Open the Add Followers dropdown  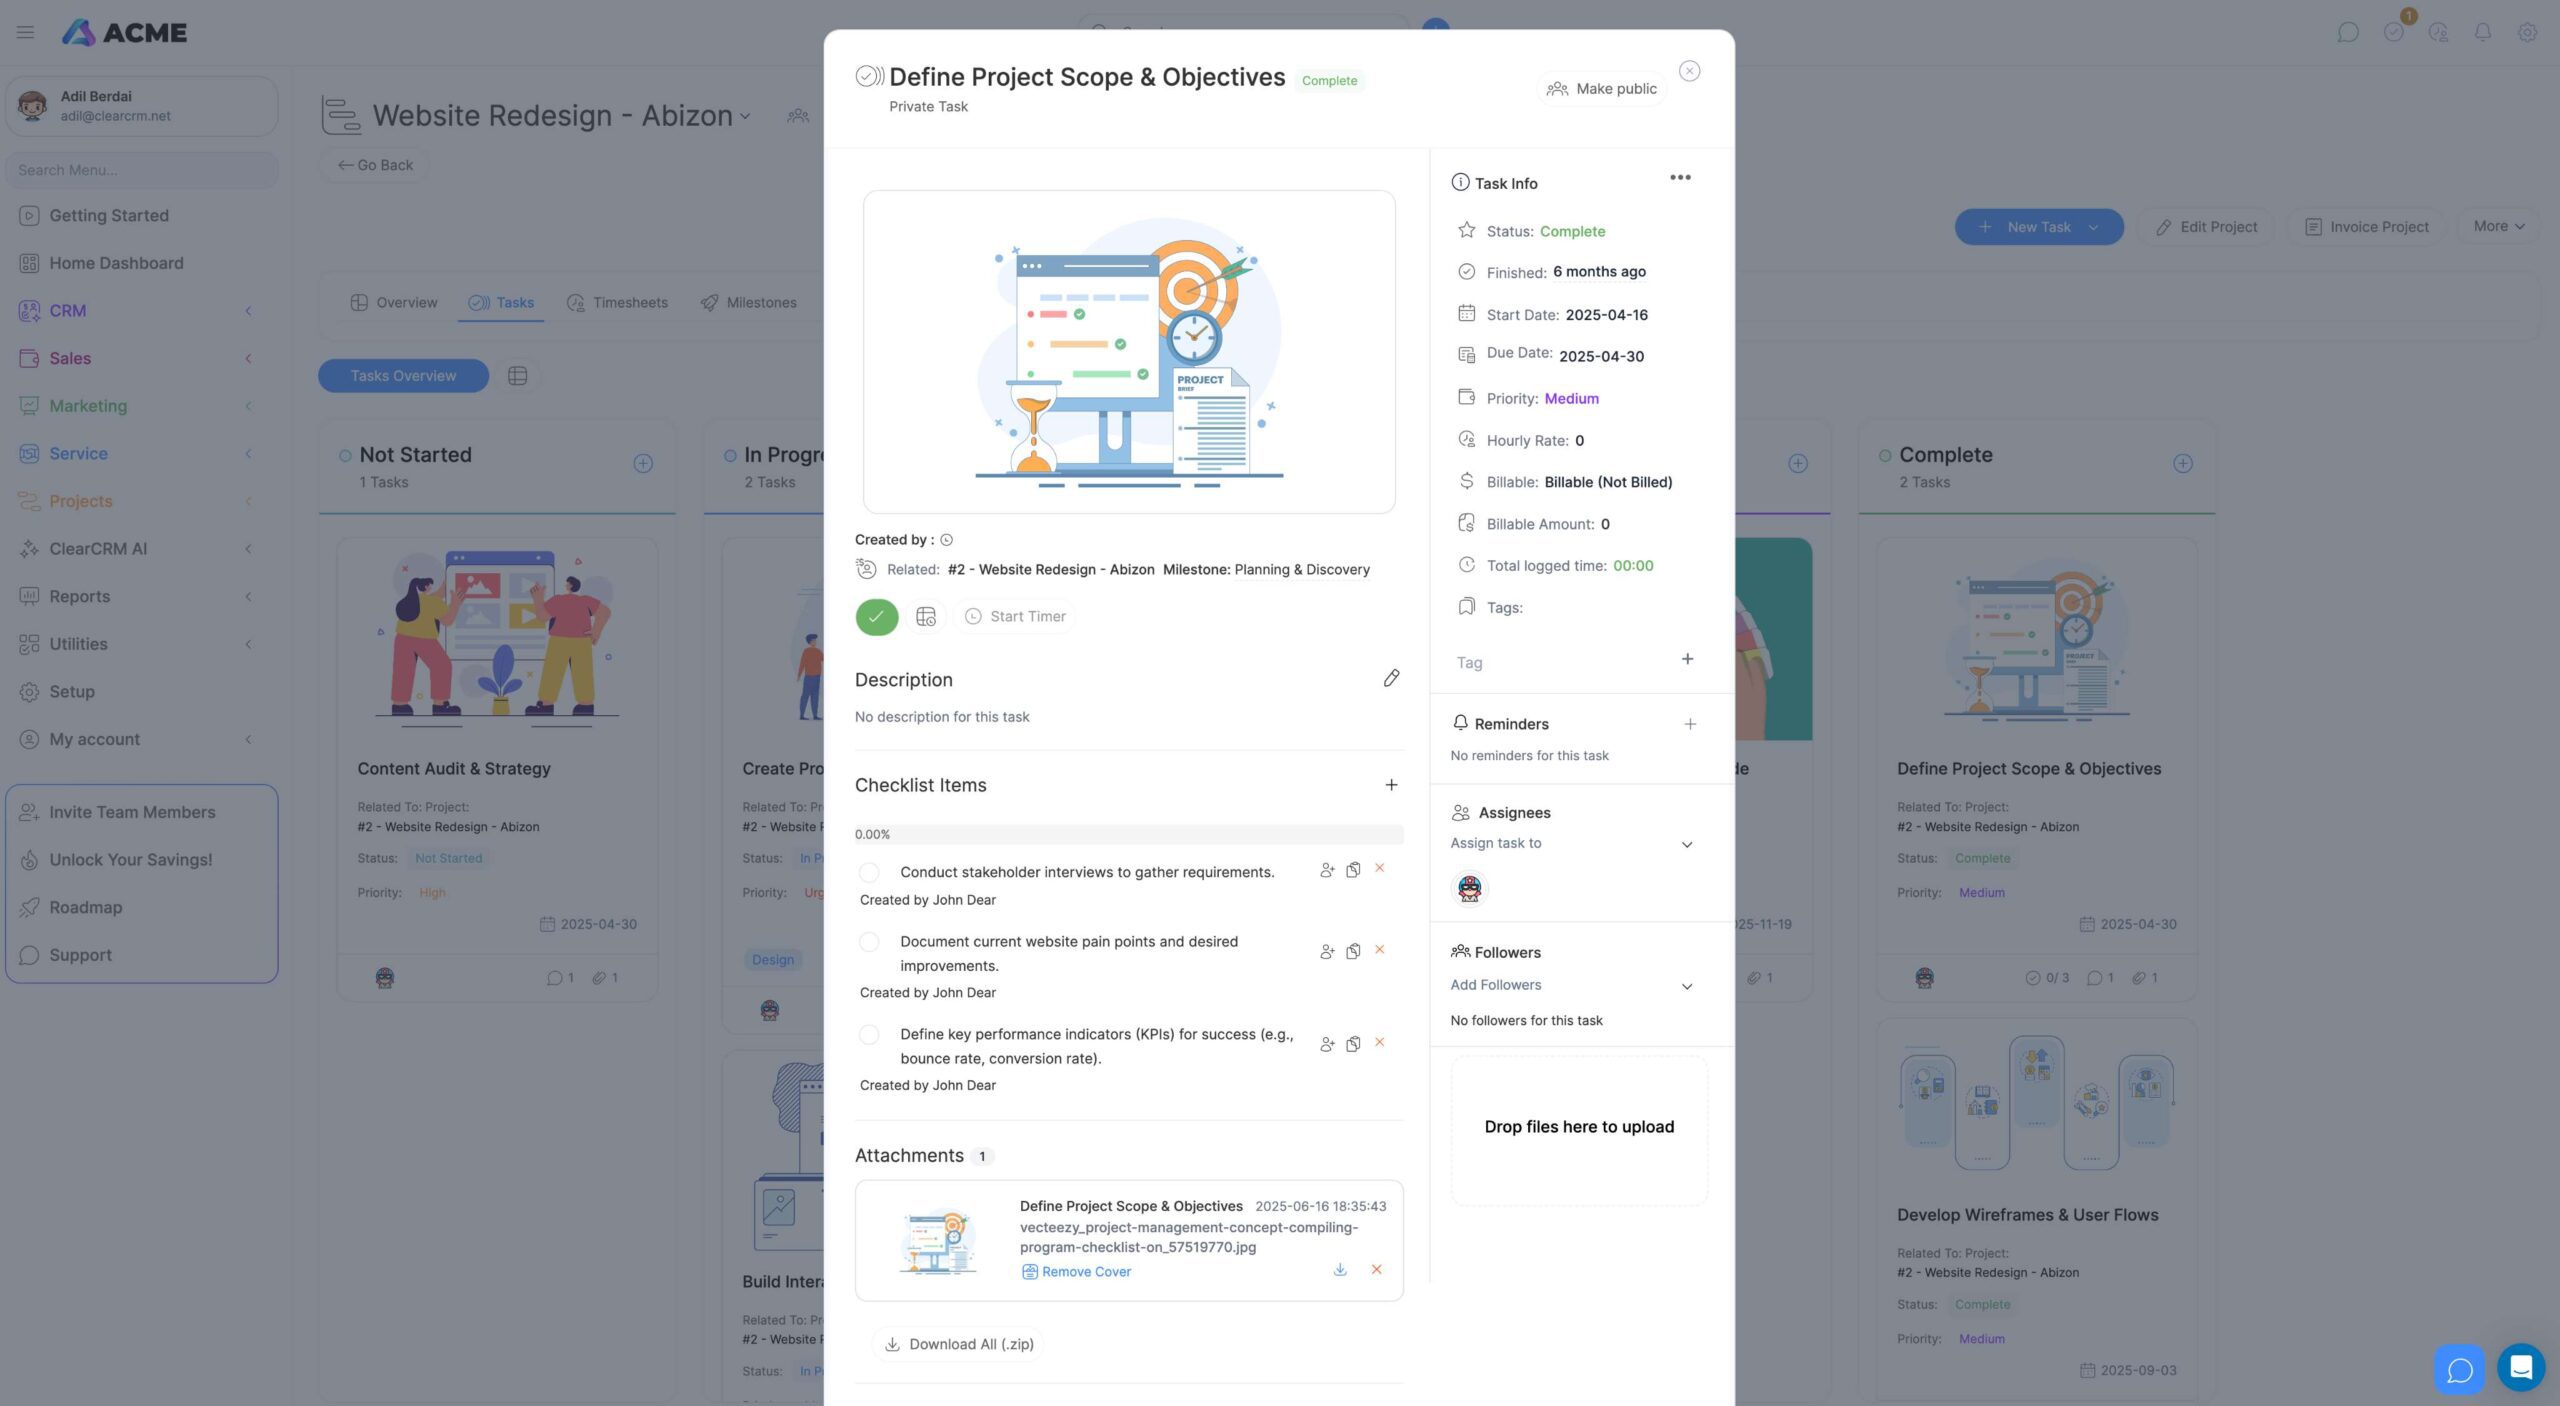pos(1686,987)
